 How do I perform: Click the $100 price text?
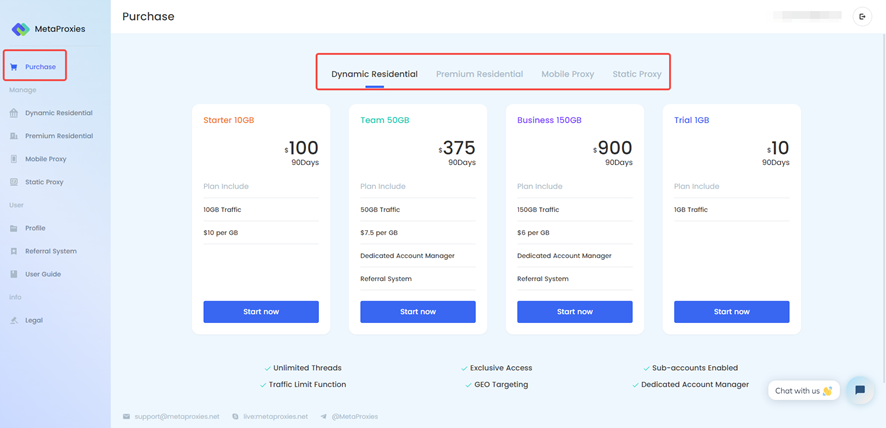pos(301,149)
